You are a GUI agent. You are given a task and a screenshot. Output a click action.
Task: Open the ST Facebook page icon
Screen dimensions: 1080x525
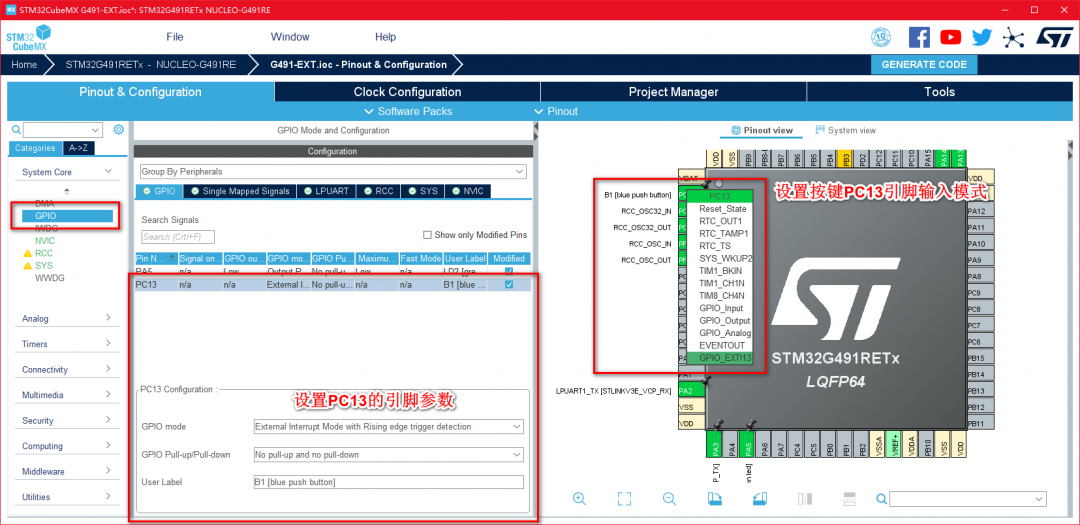click(919, 37)
